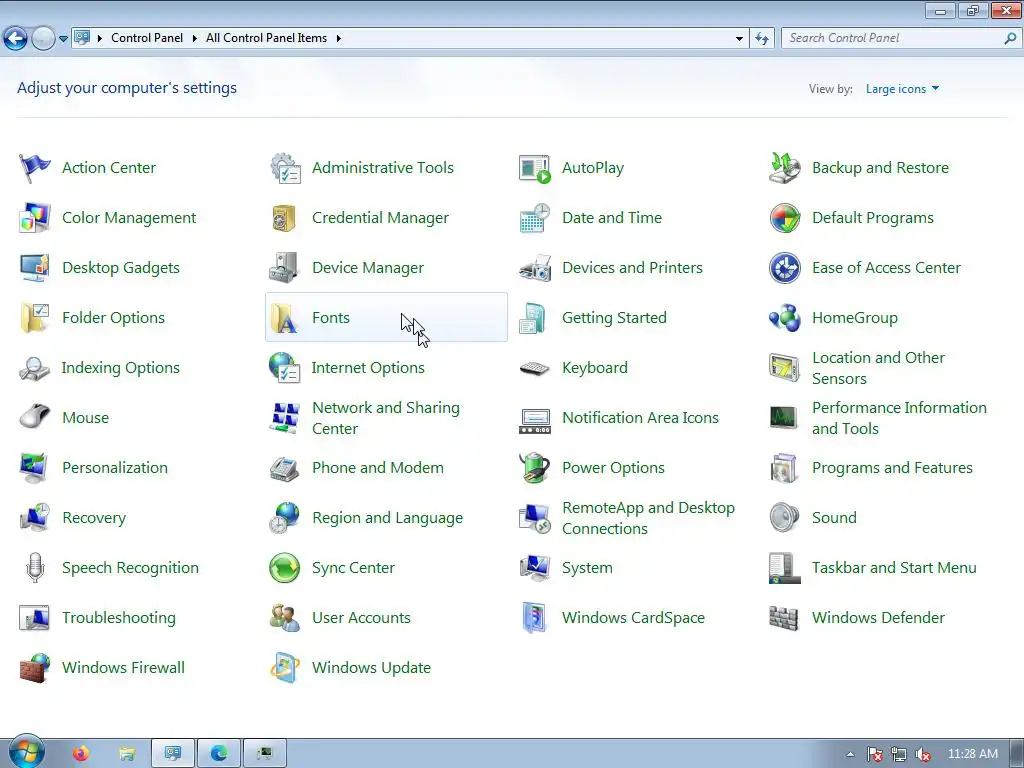The width and height of the screenshot is (1024, 768).
Task: Open the Location and Other Sensors link
Action: click(x=878, y=368)
